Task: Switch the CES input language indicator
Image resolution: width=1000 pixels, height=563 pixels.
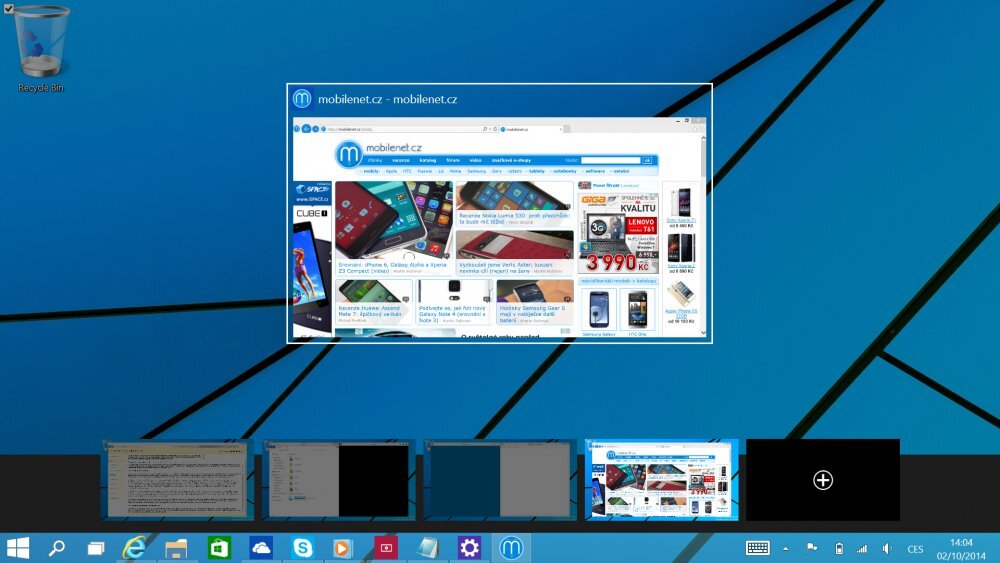Action: pyautogui.click(x=915, y=549)
